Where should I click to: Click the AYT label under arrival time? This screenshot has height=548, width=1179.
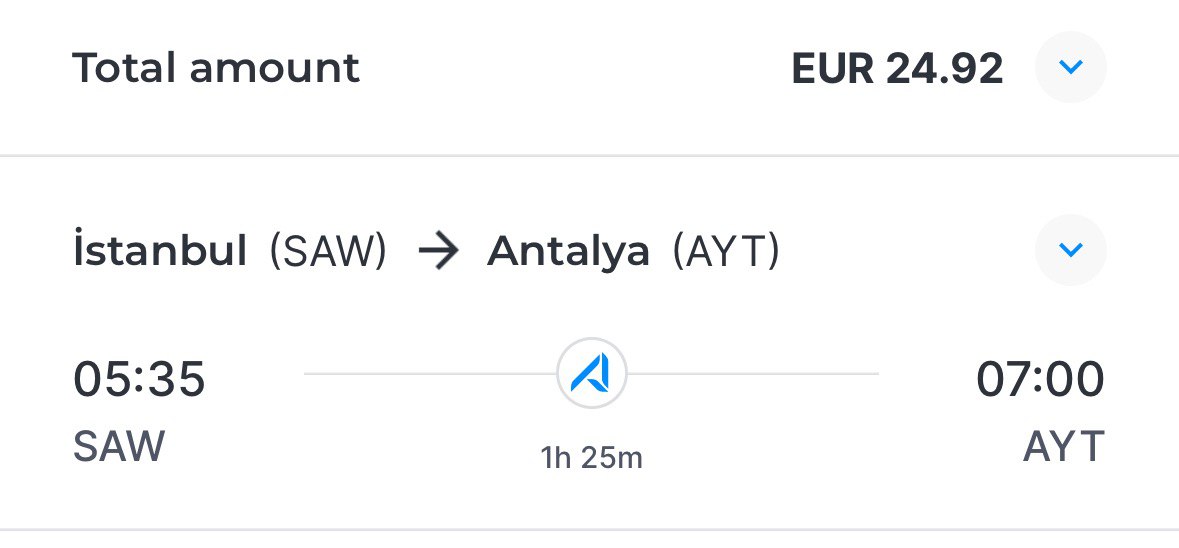point(1064,447)
